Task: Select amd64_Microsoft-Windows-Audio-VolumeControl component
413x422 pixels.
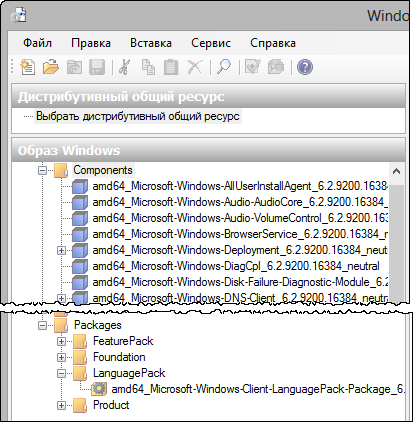Action: 240,218
